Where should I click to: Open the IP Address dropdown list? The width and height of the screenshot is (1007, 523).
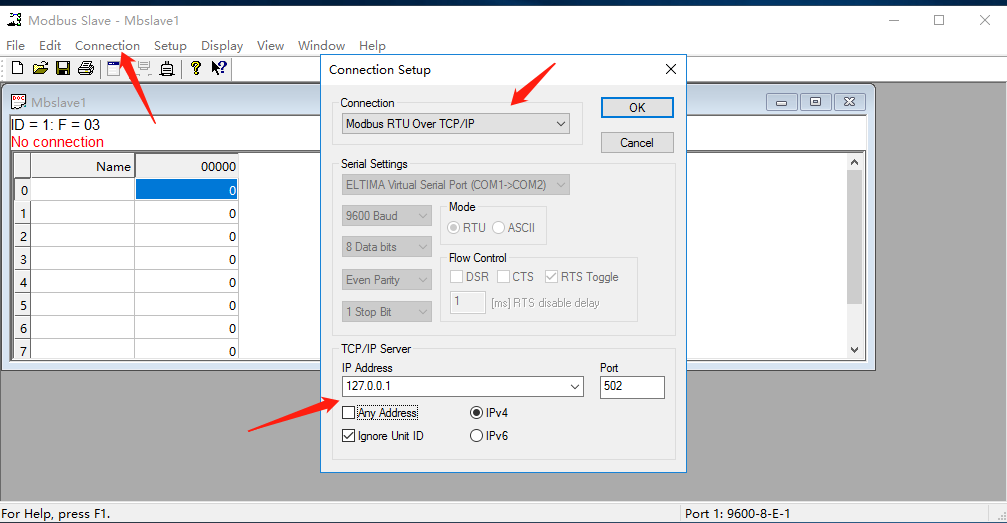(574, 387)
